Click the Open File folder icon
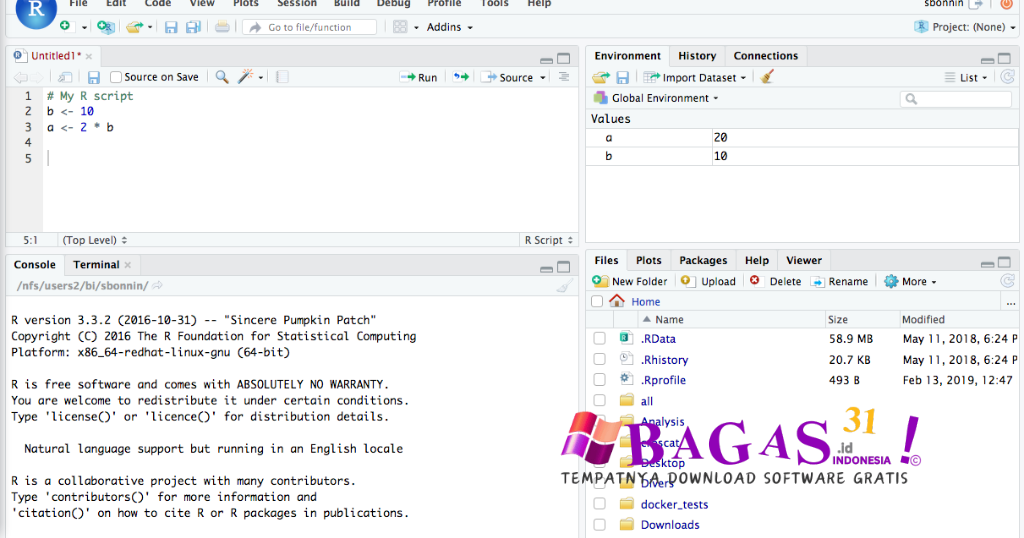This screenshot has width=1024, height=538. coord(135,27)
